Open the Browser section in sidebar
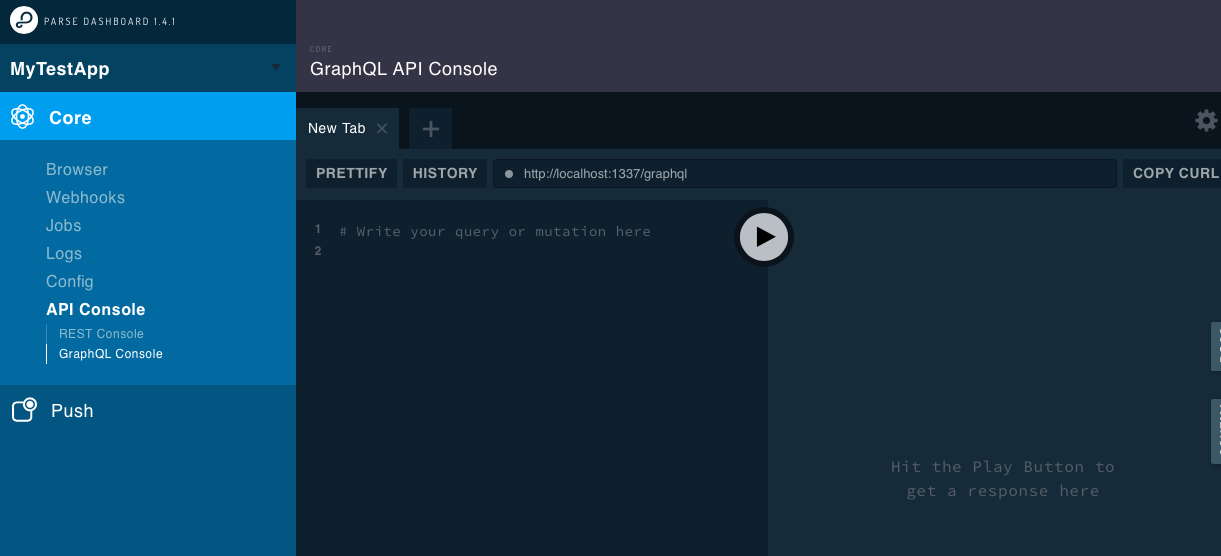This screenshot has height=556, width=1221. (x=77, y=170)
